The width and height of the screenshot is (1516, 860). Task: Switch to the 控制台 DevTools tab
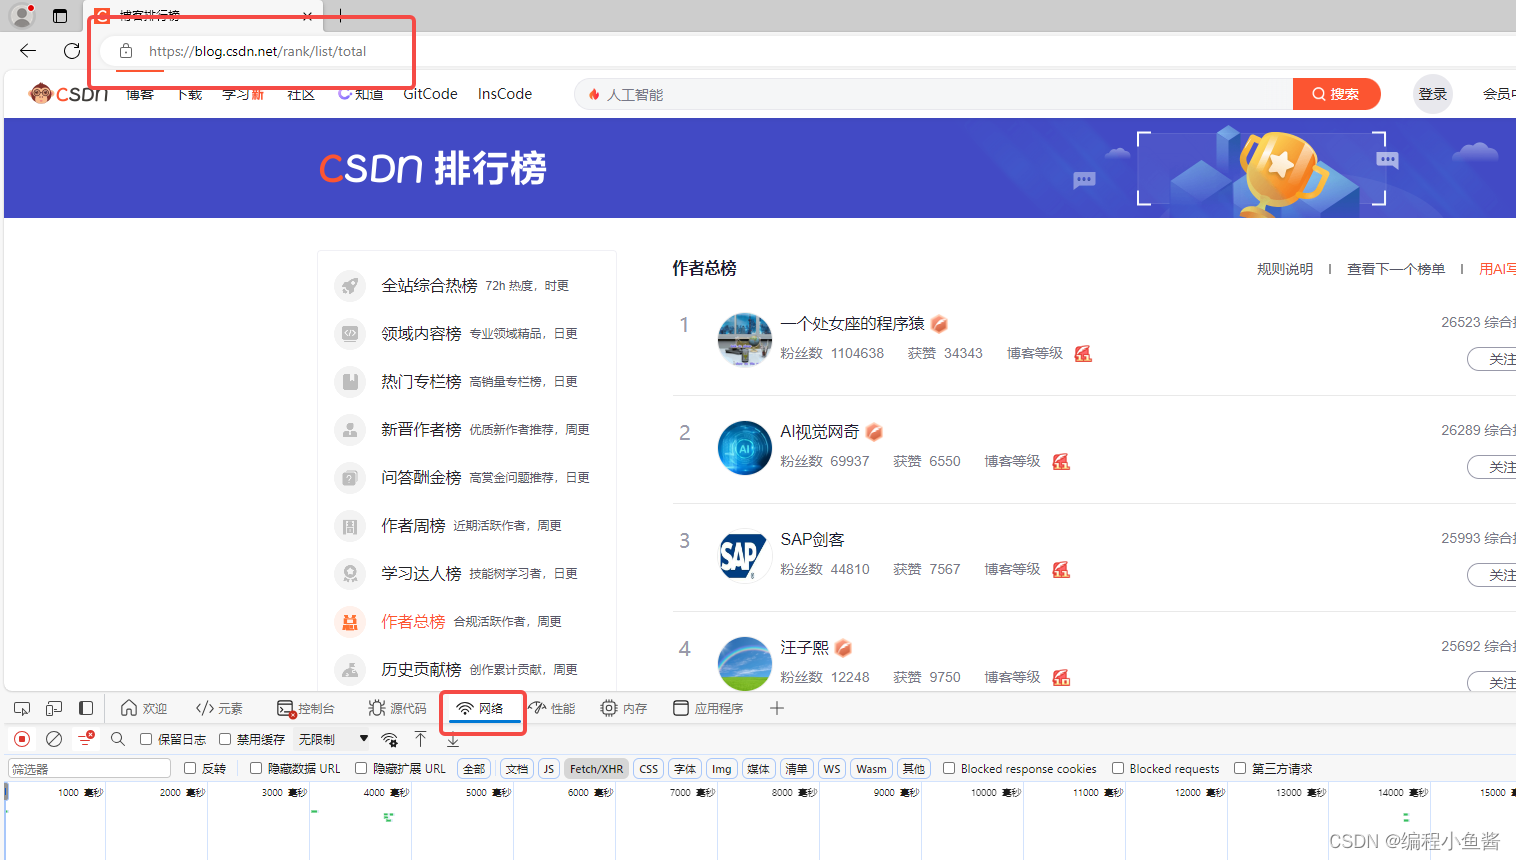tap(305, 708)
